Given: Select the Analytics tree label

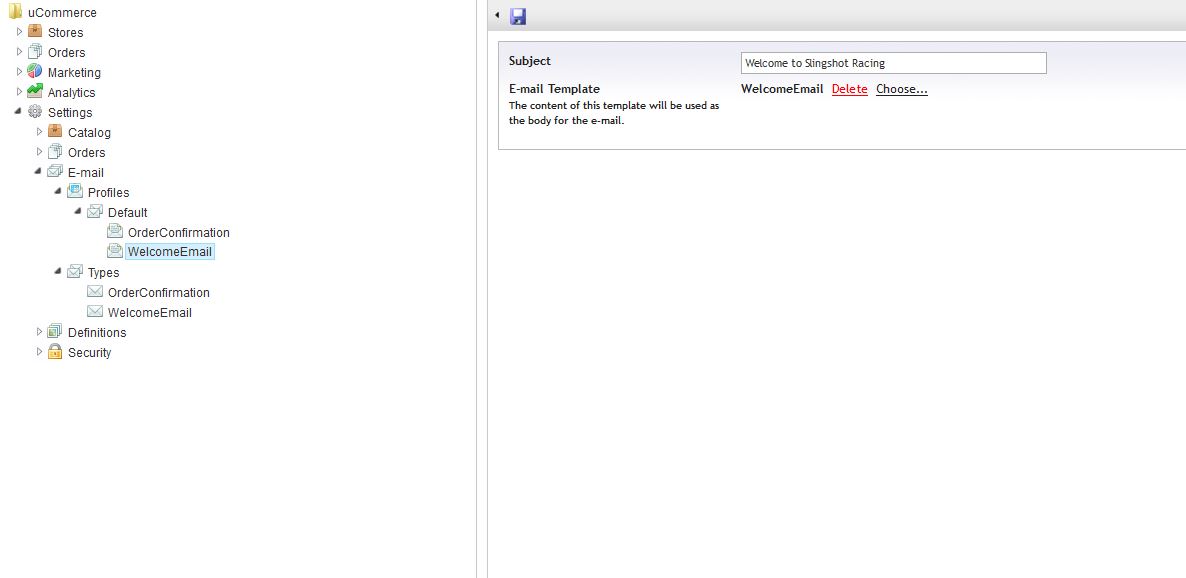Looking at the screenshot, I should tap(71, 92).
